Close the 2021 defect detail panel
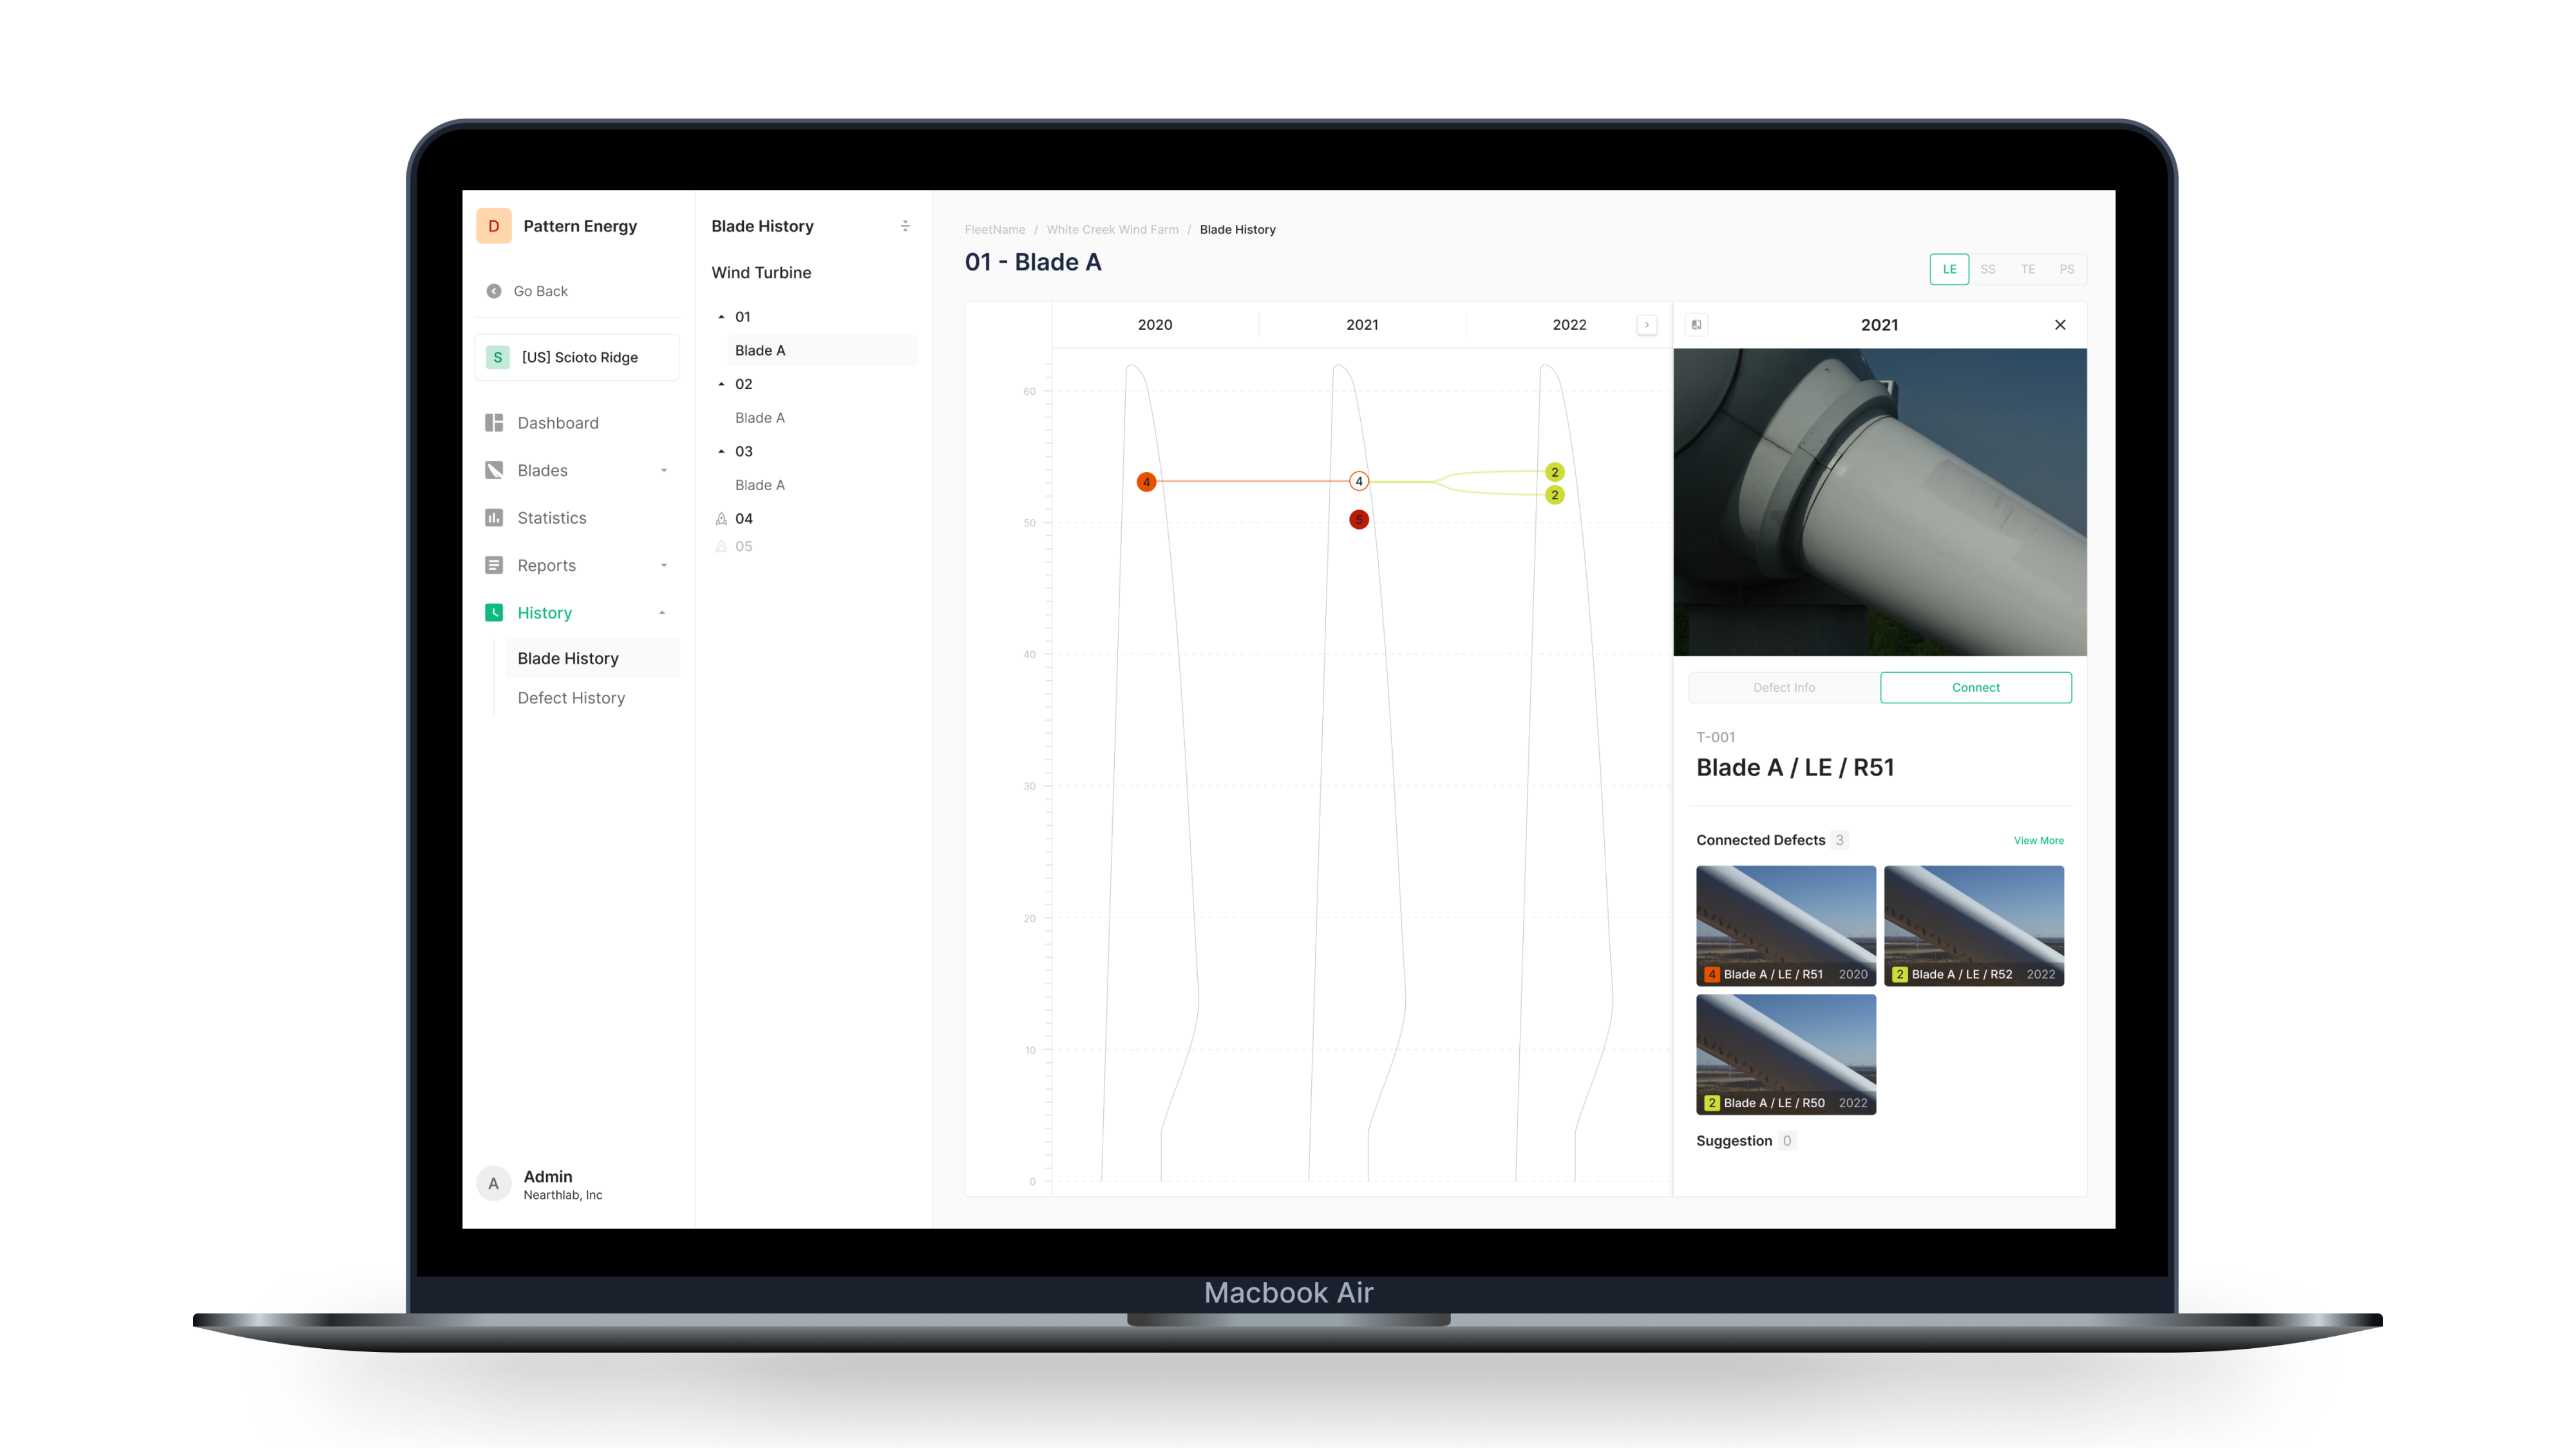 tap(2060, 325)
